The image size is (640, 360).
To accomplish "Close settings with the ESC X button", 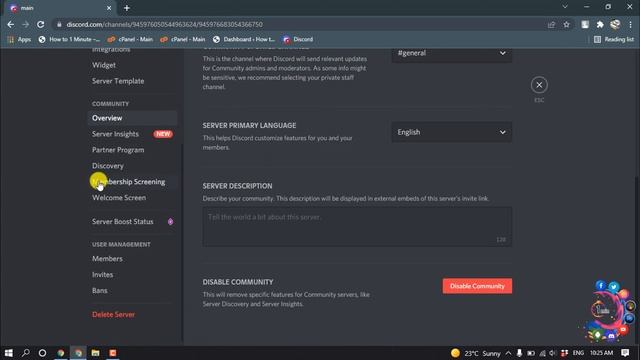I will pos(539,85).
